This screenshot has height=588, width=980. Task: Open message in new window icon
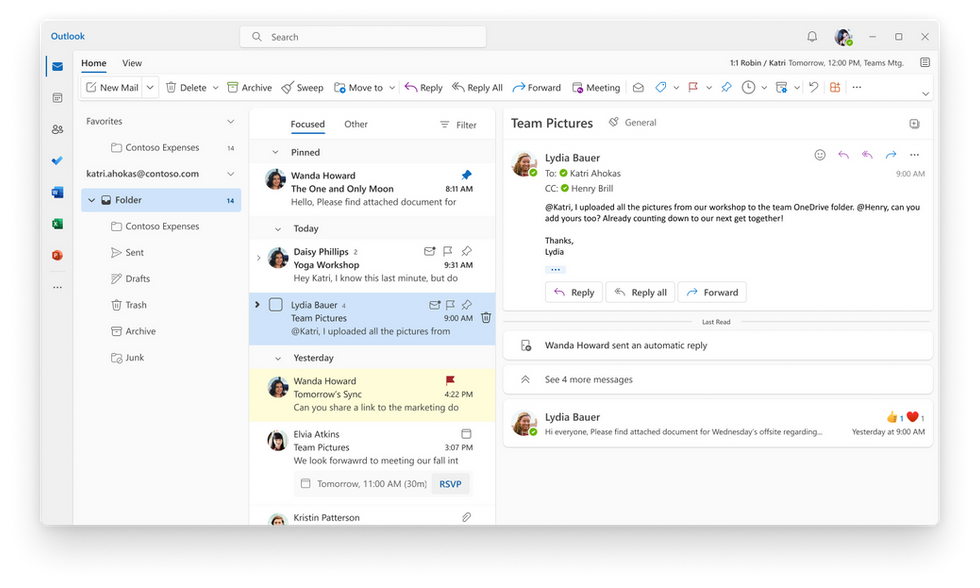pos(914,124)
